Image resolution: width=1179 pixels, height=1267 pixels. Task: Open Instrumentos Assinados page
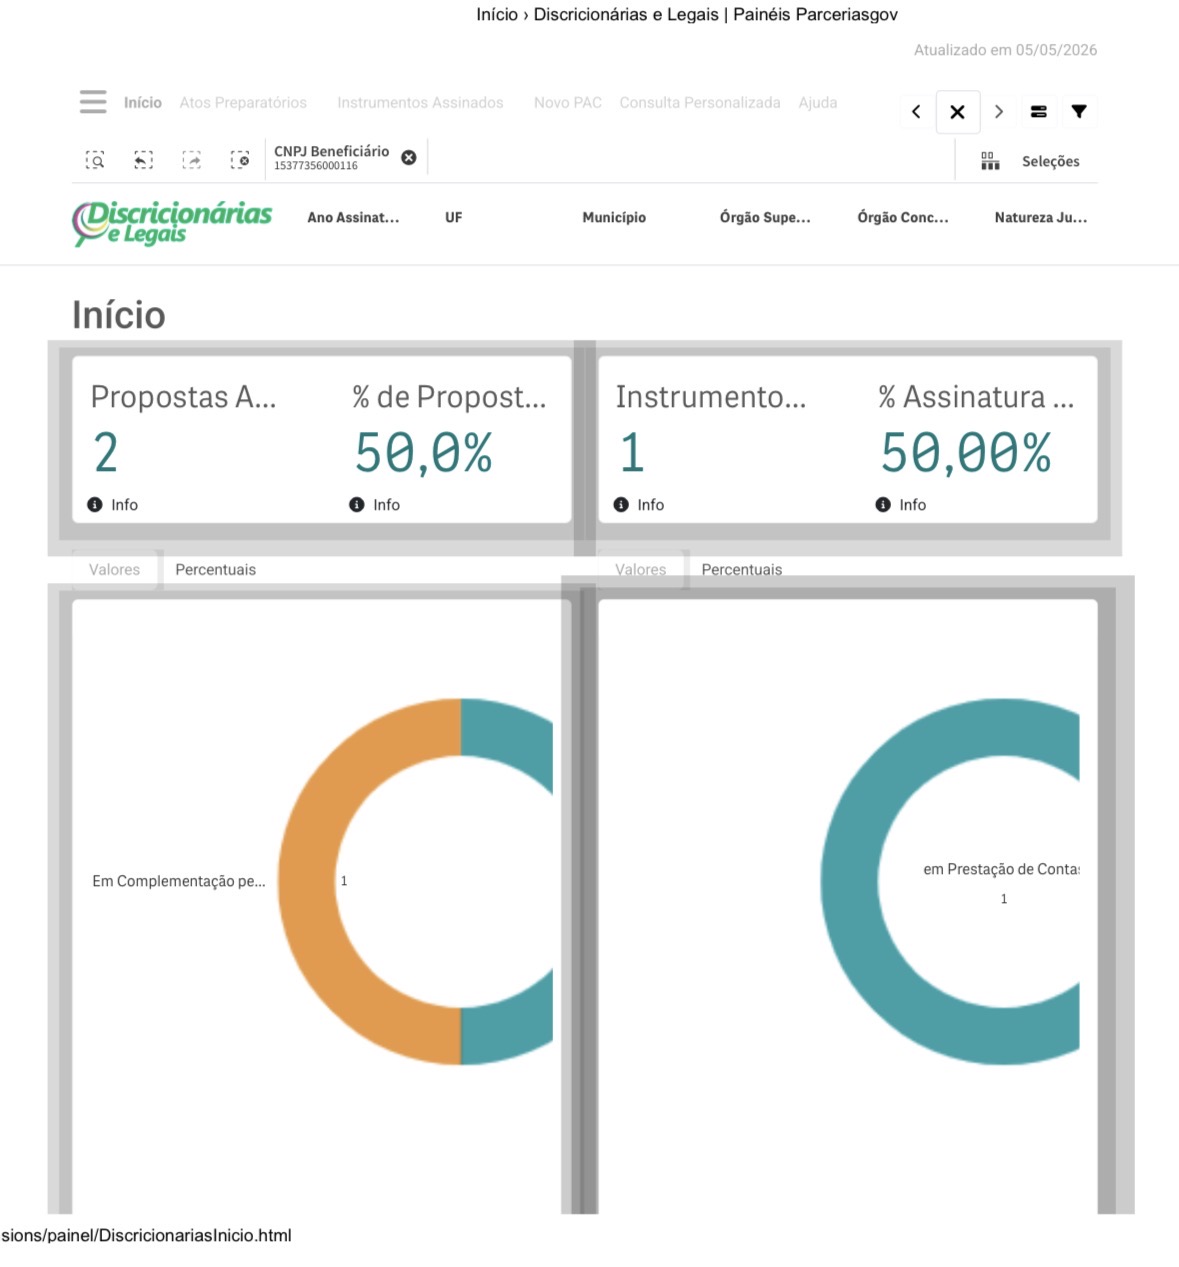(x=420, y=103)
